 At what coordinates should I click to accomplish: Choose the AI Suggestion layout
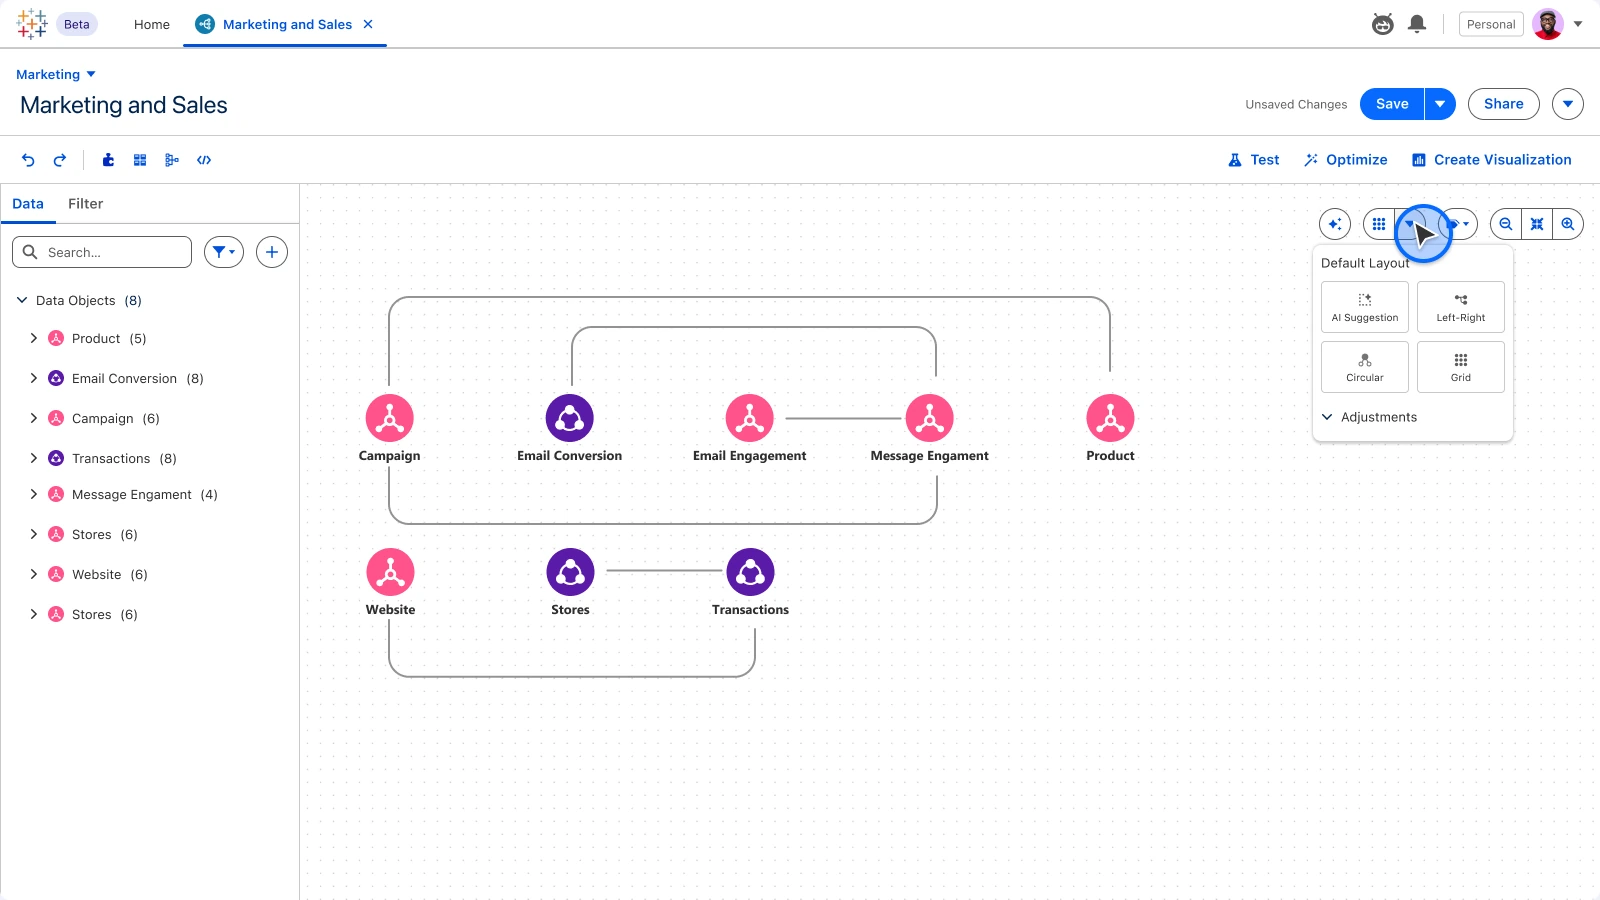pos(1365,307)
